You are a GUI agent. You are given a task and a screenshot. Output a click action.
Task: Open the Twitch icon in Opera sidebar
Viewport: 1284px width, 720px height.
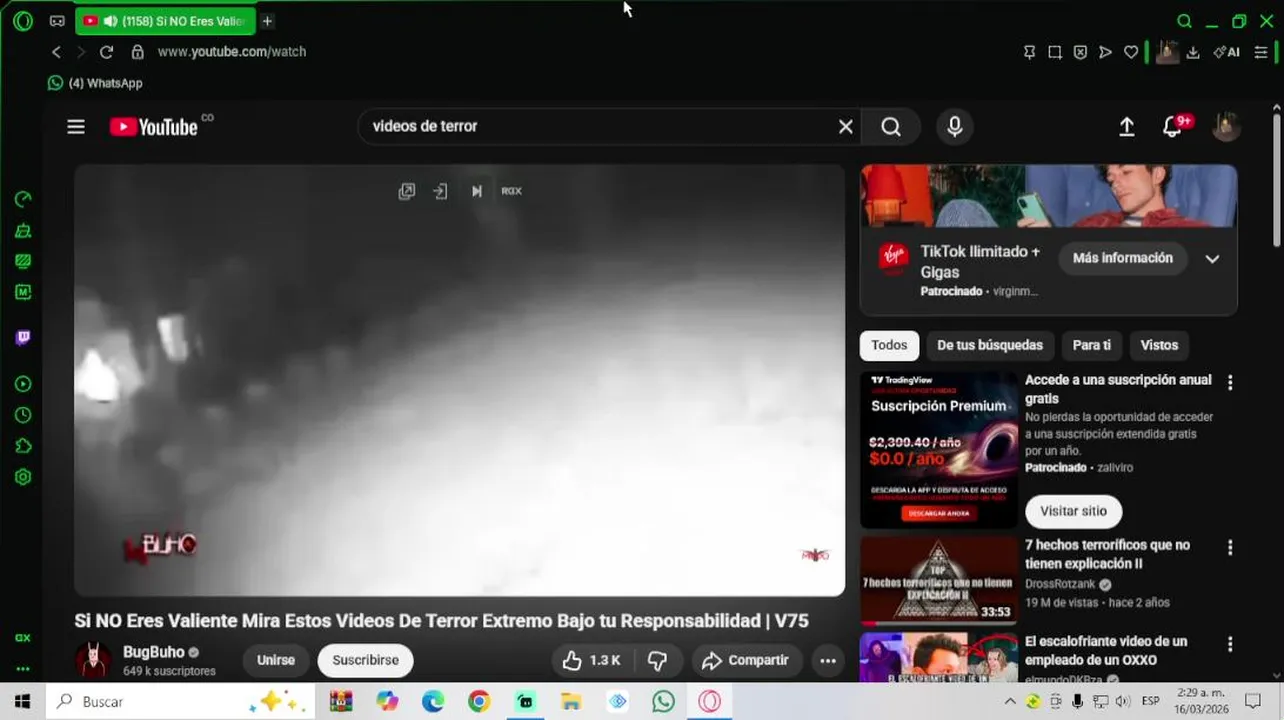coord(23,338)
